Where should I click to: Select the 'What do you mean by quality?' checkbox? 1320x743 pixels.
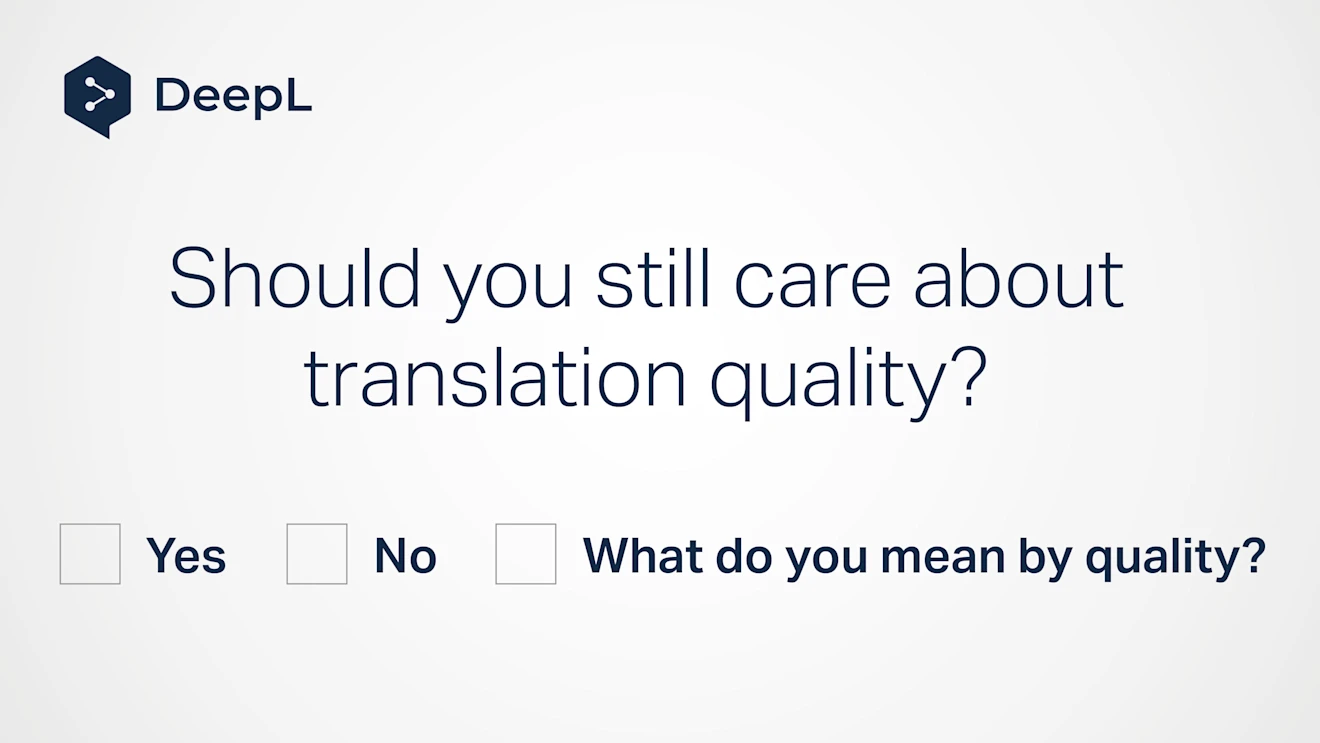(x=526, y=554)
